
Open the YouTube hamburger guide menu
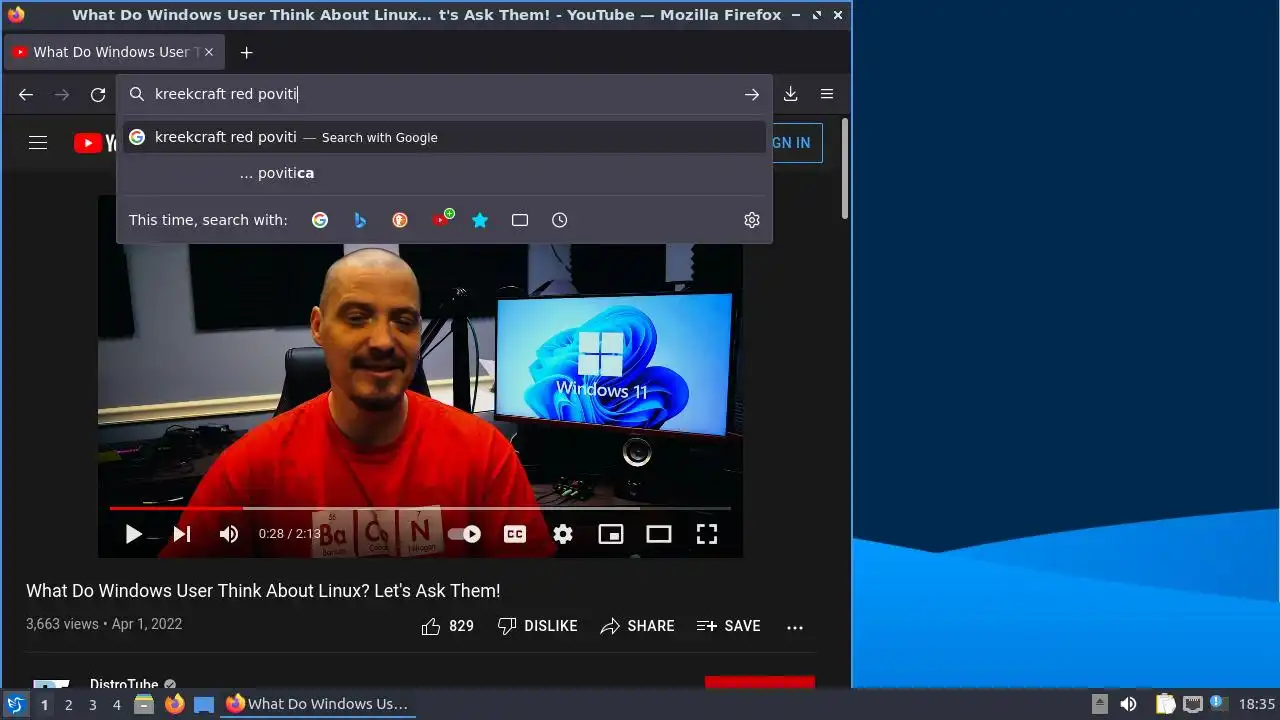[x=38, y=143]
